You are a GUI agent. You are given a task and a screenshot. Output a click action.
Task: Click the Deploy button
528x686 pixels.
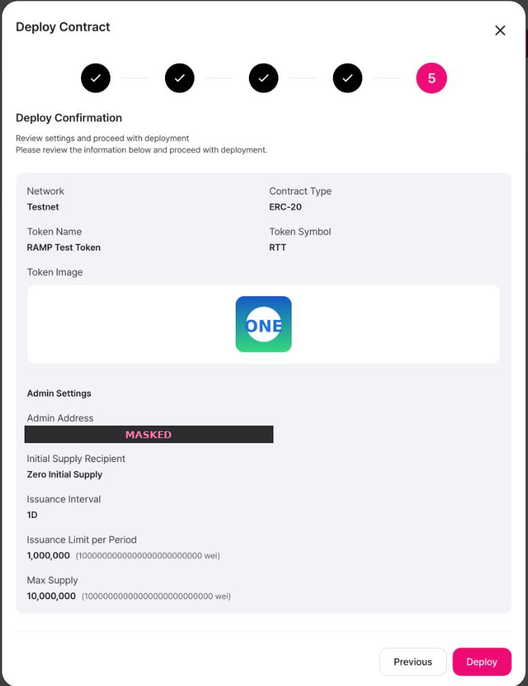click(x=482, y=662)
